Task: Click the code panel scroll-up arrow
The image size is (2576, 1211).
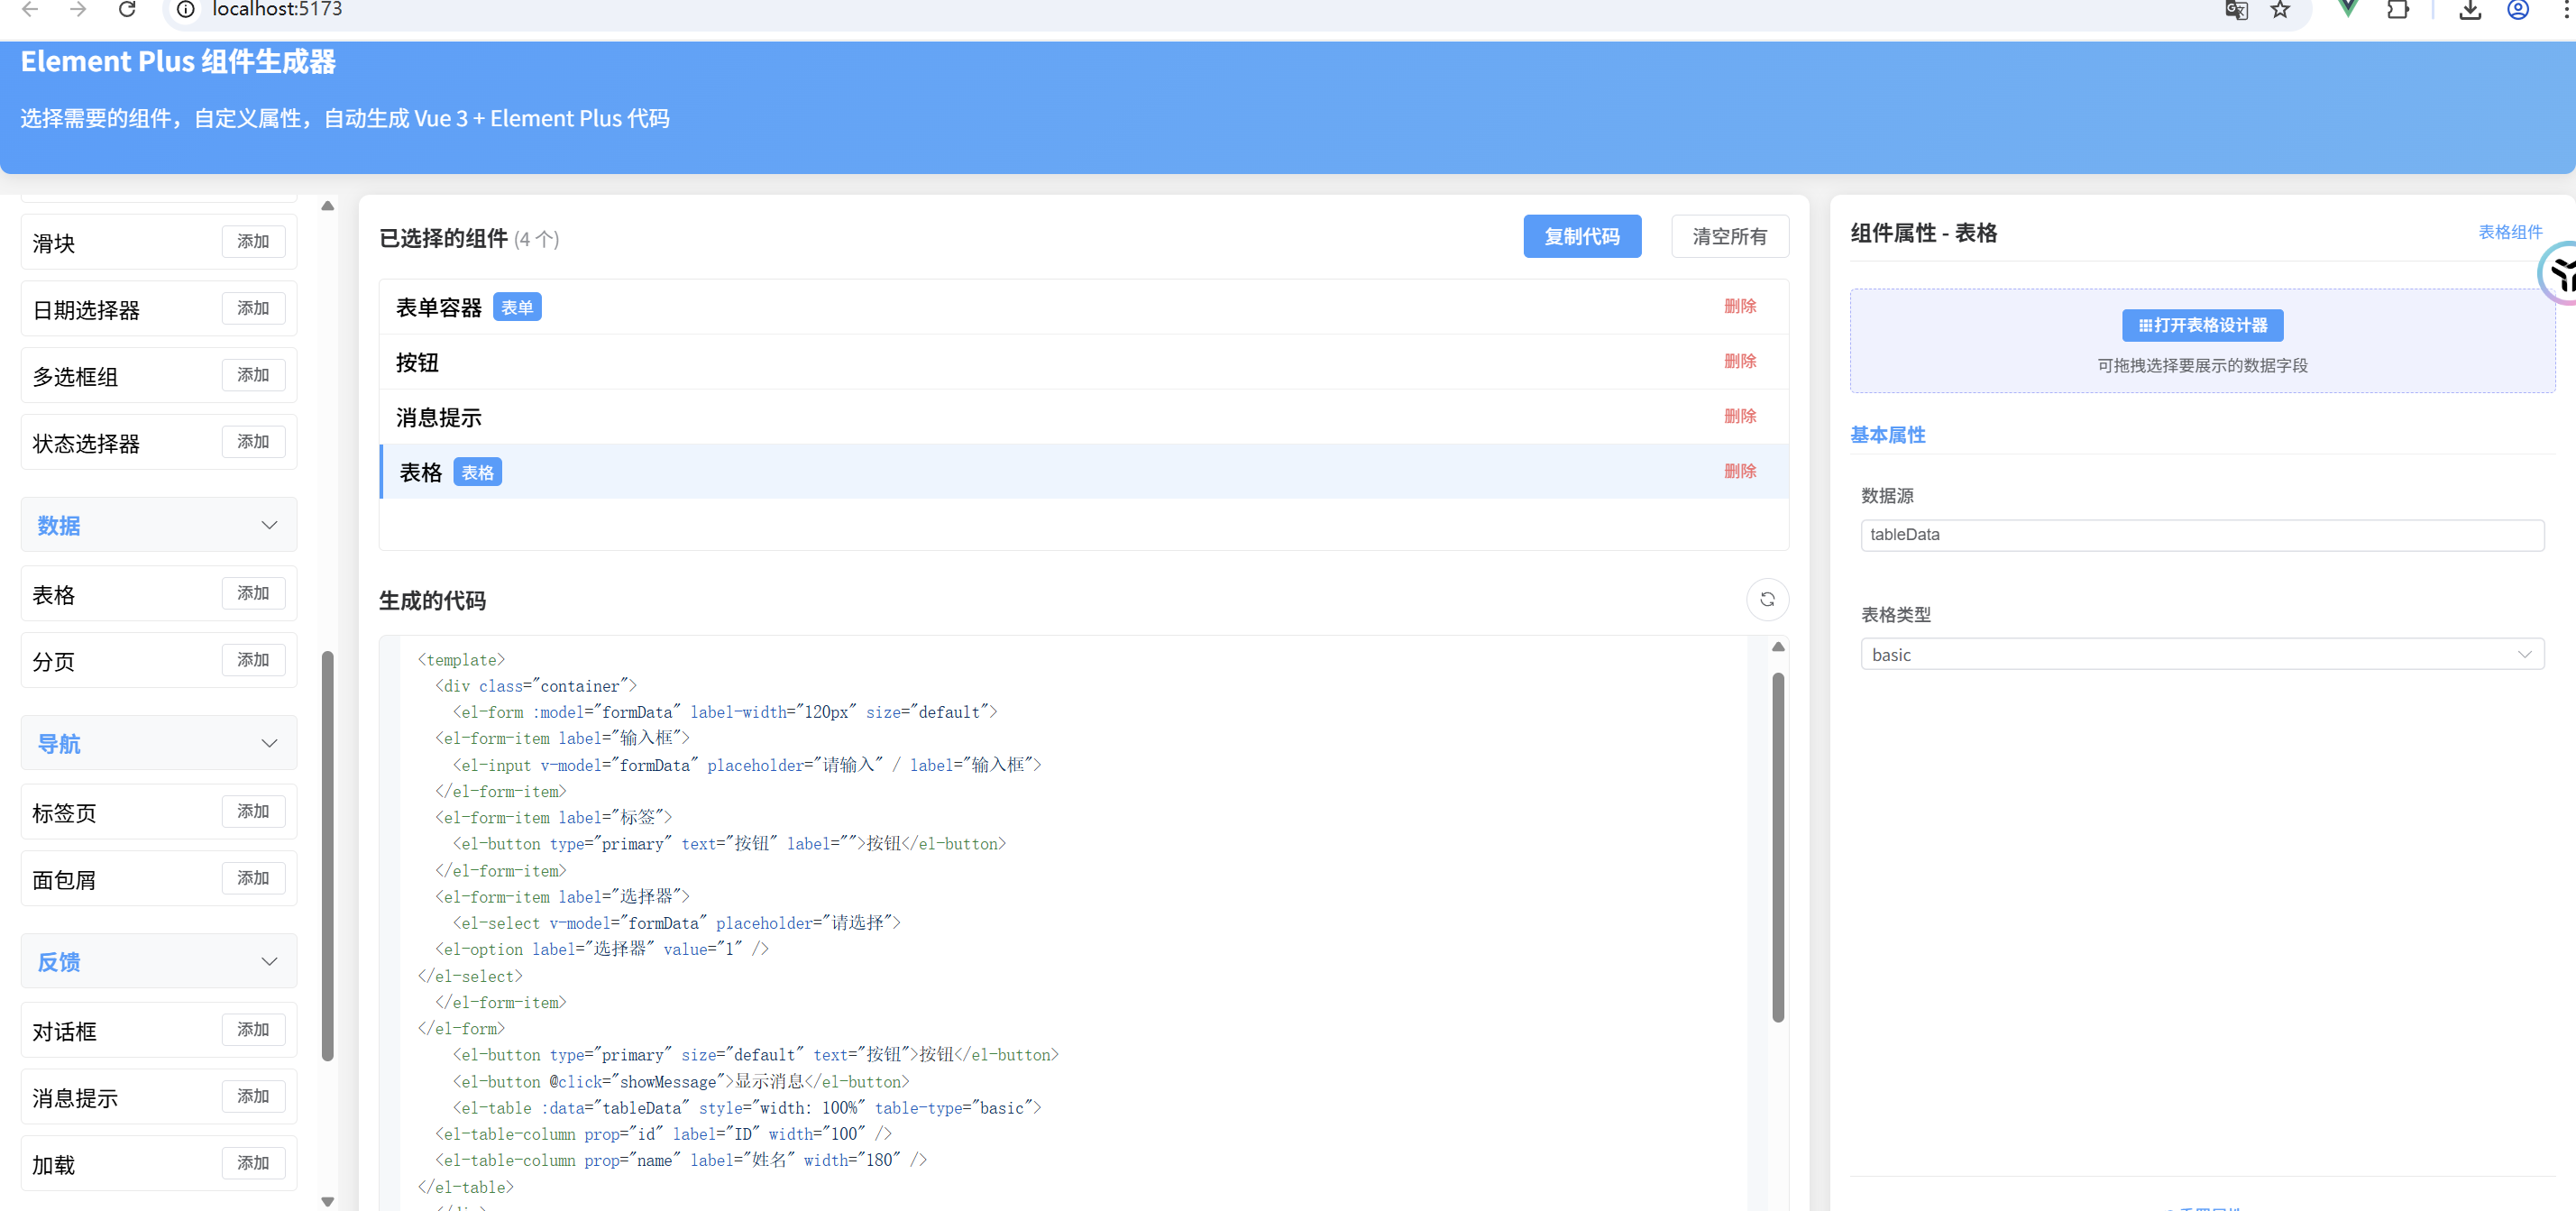Action: point(1777,647)
